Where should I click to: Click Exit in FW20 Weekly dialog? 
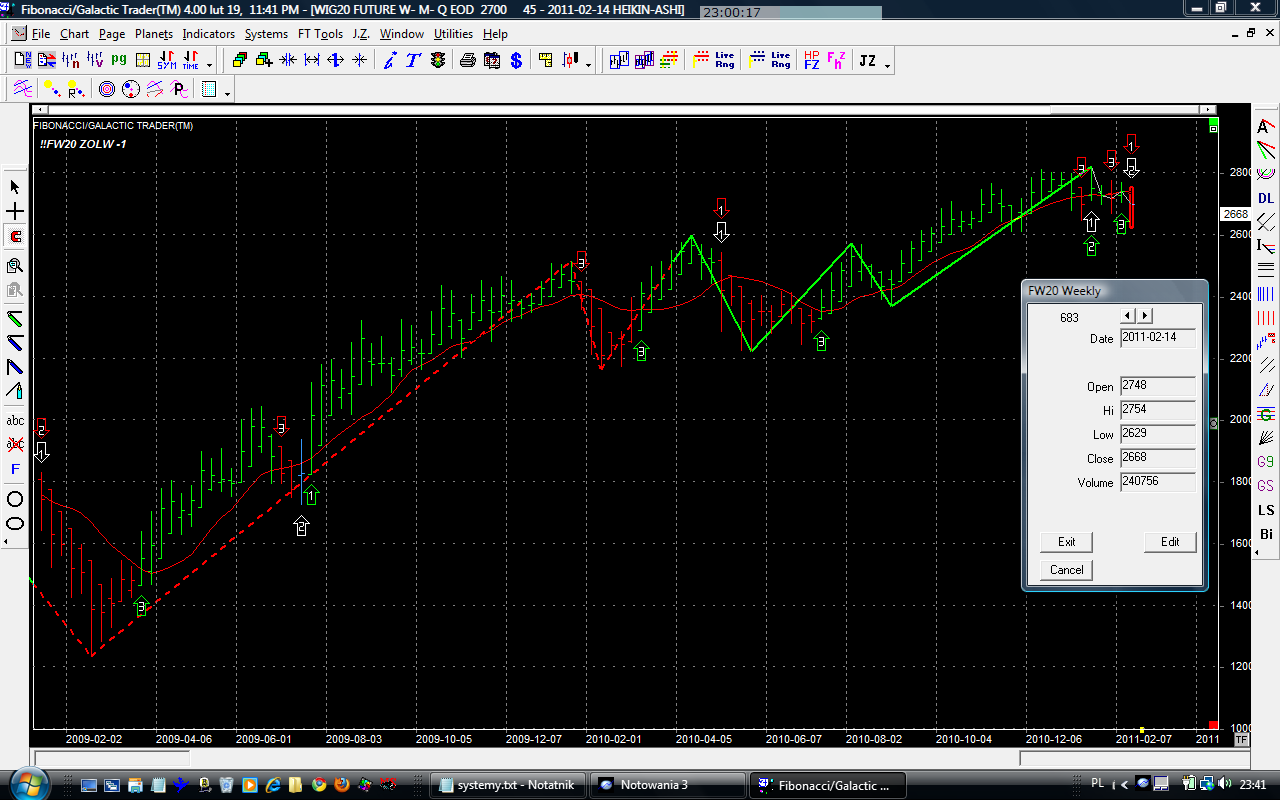tap(1066, 542)
